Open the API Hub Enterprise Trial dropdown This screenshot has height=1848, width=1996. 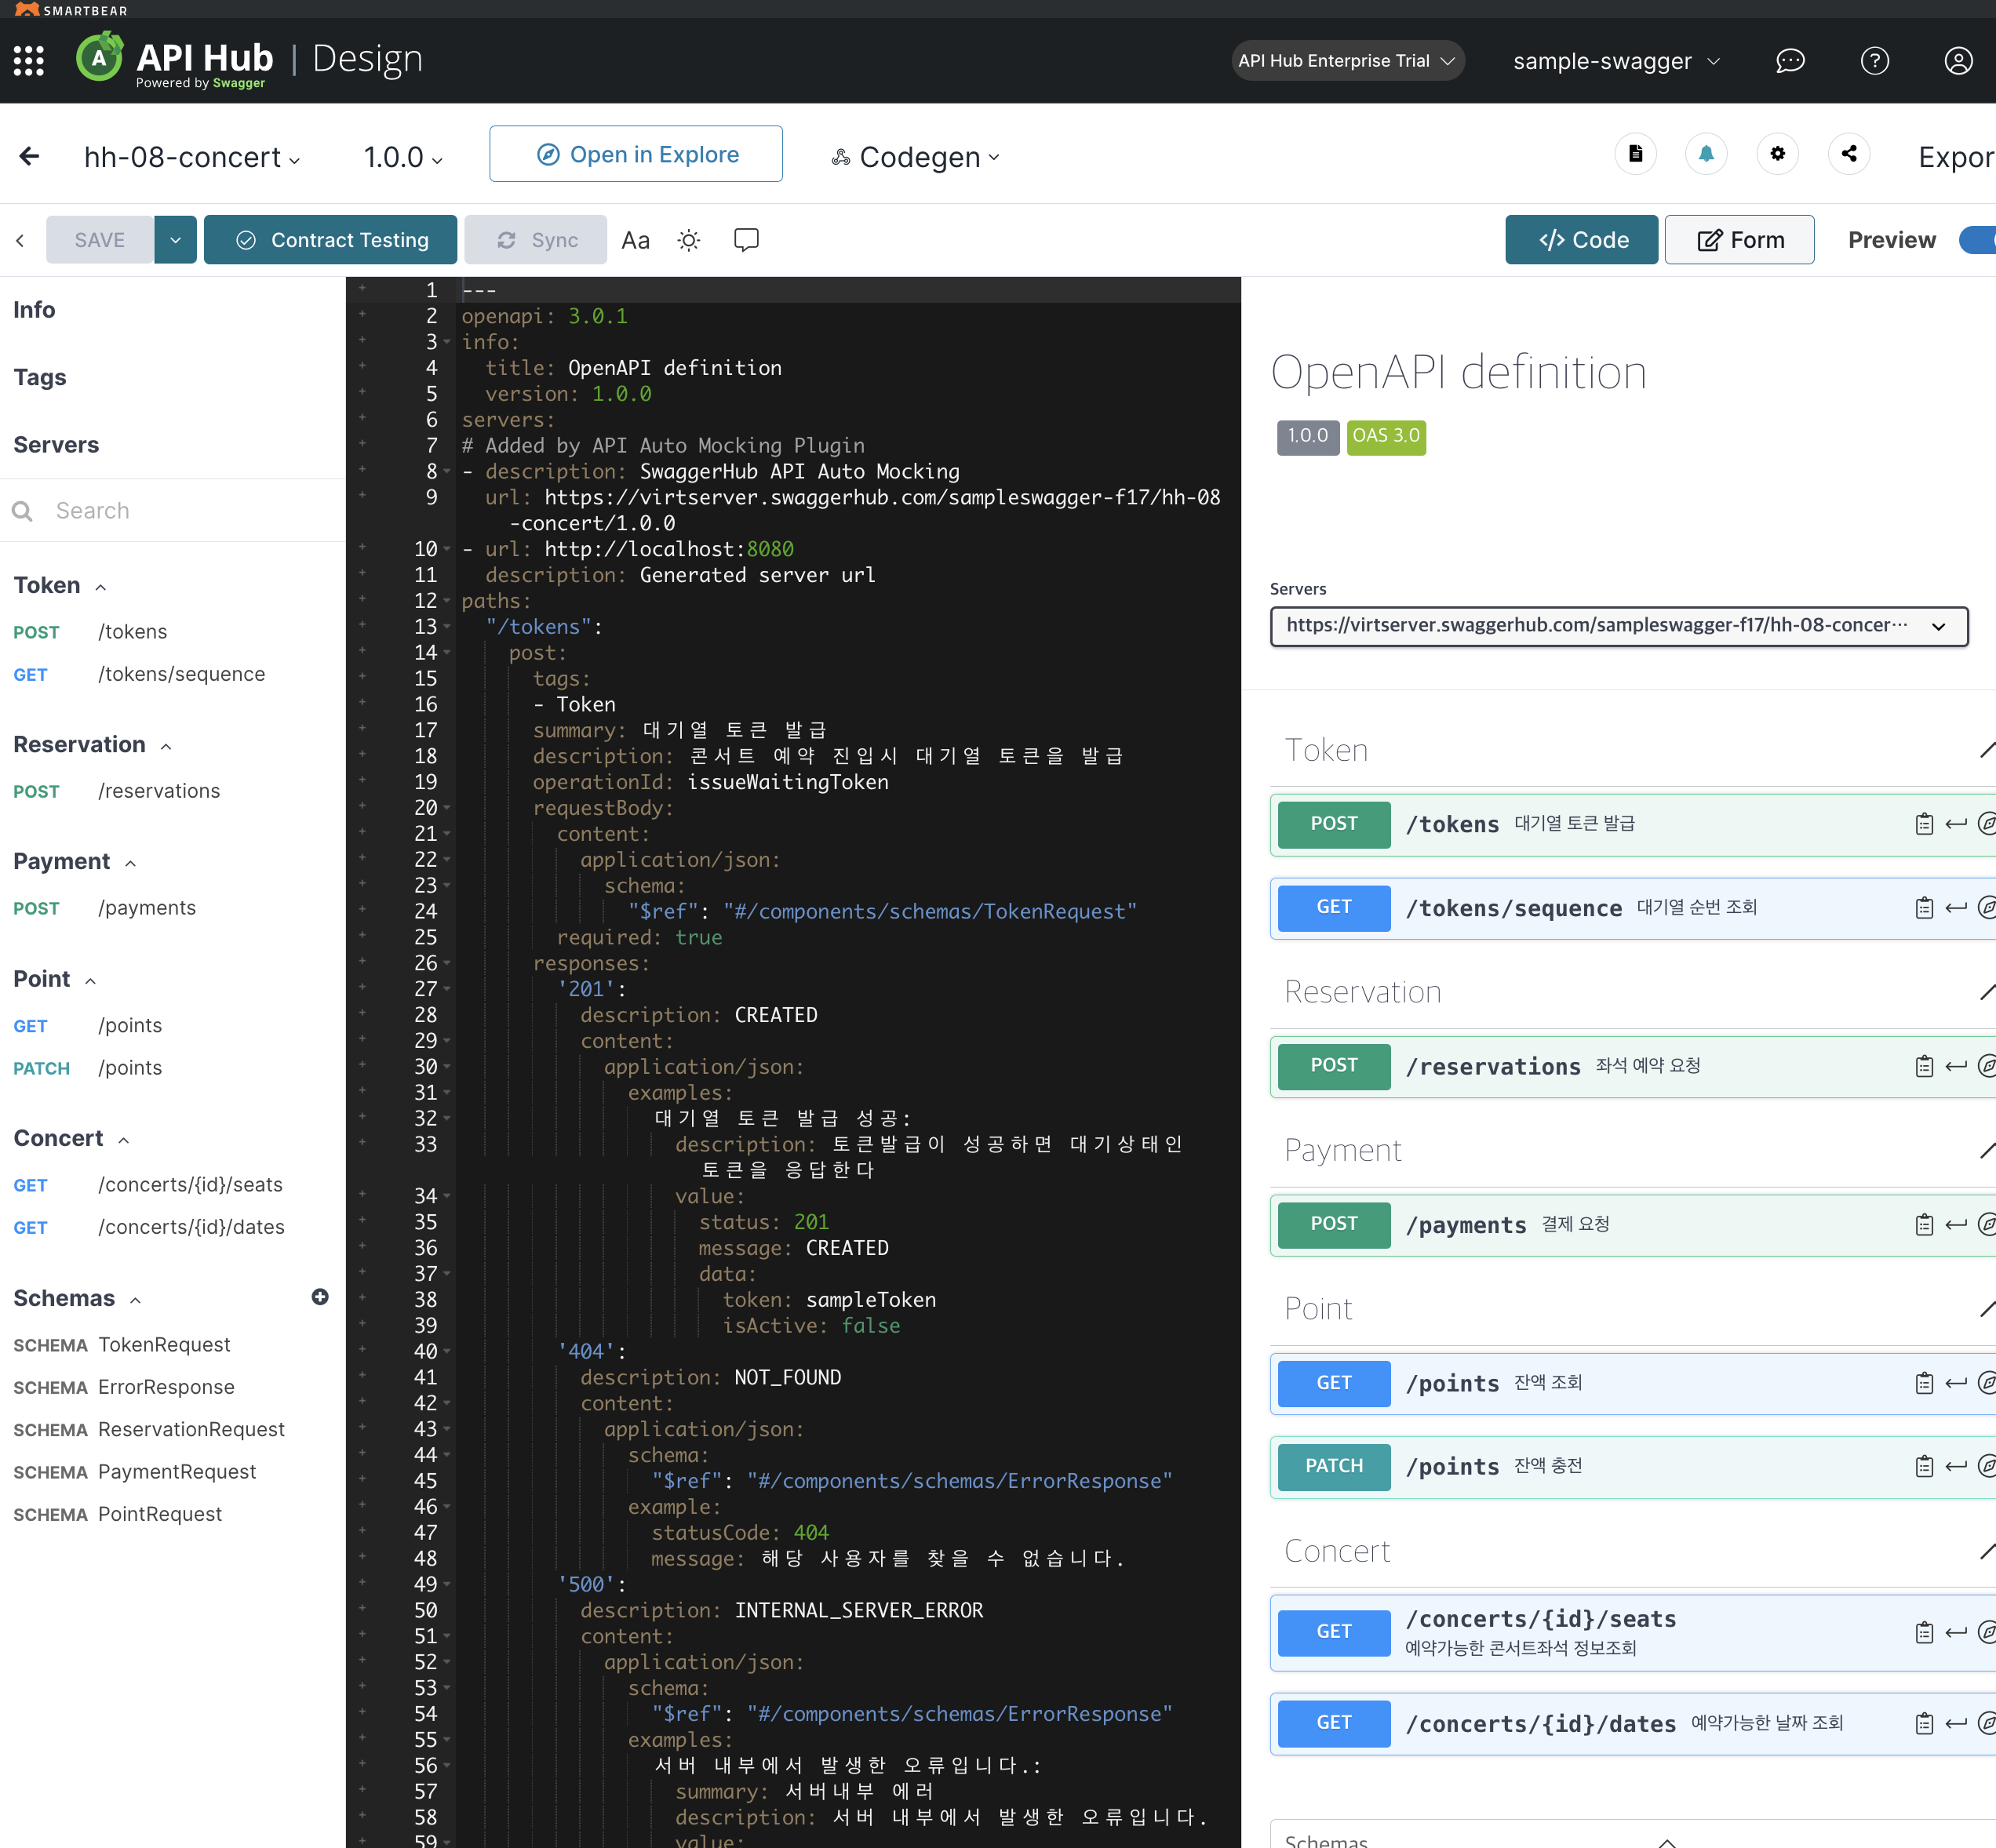click(1347, 61)
